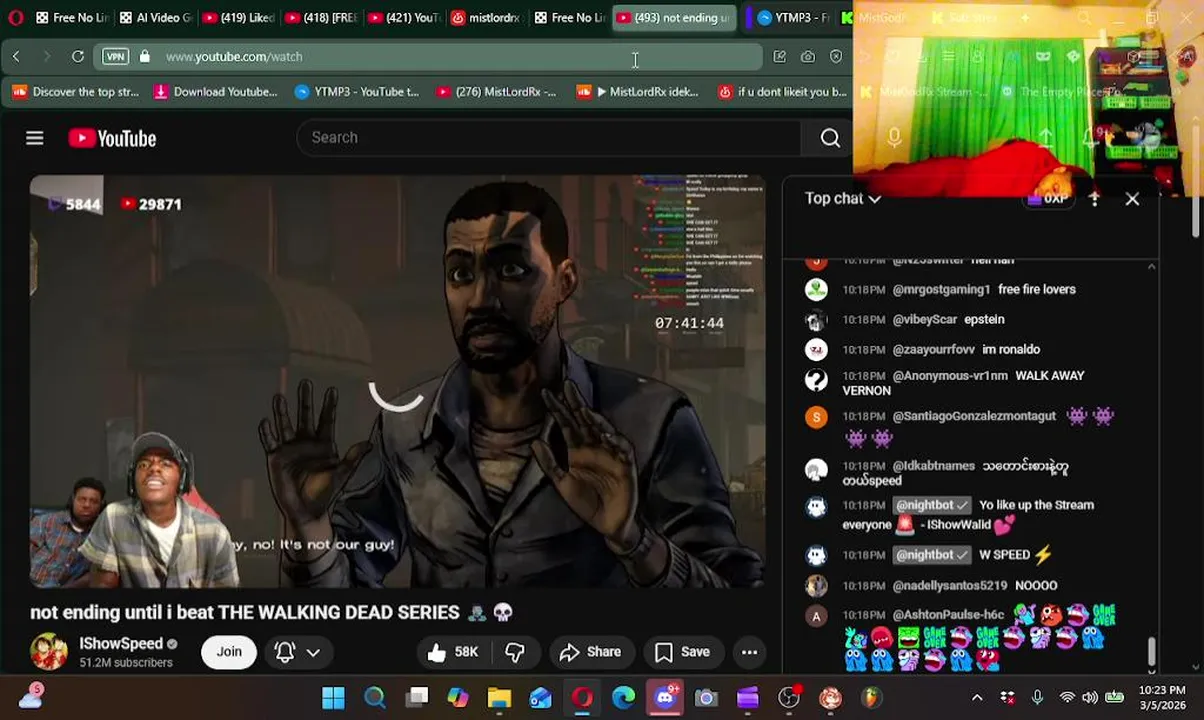Open Camera app from taskbar
The height and width of the screenshot is (720, 1204).
click(706, 698)
